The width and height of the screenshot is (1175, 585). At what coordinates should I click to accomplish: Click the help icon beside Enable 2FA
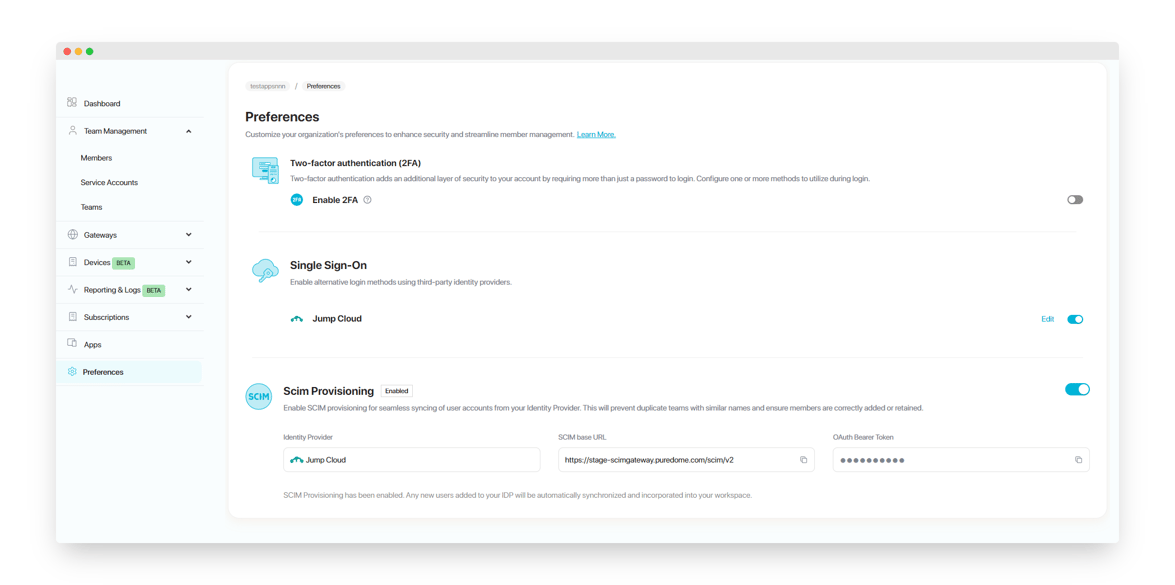pos(366,199)
